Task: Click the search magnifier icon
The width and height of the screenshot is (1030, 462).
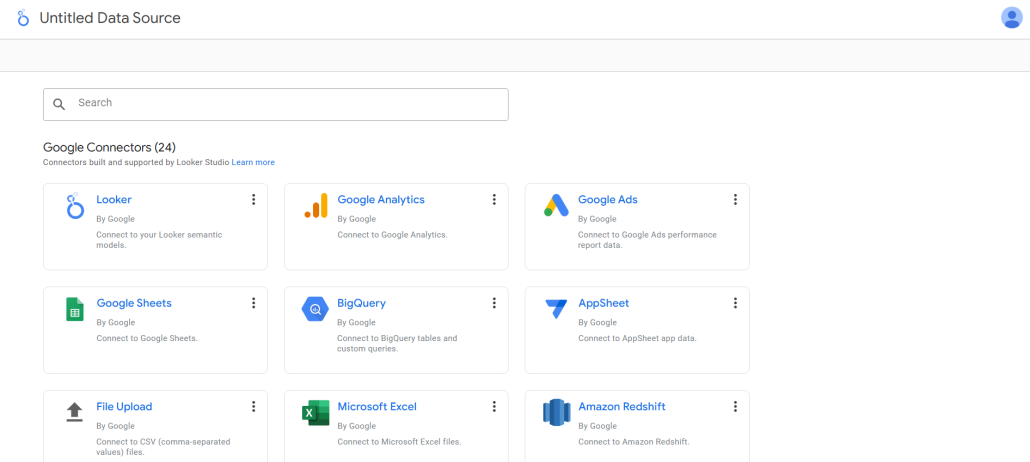Action: (x=59, y=104)
